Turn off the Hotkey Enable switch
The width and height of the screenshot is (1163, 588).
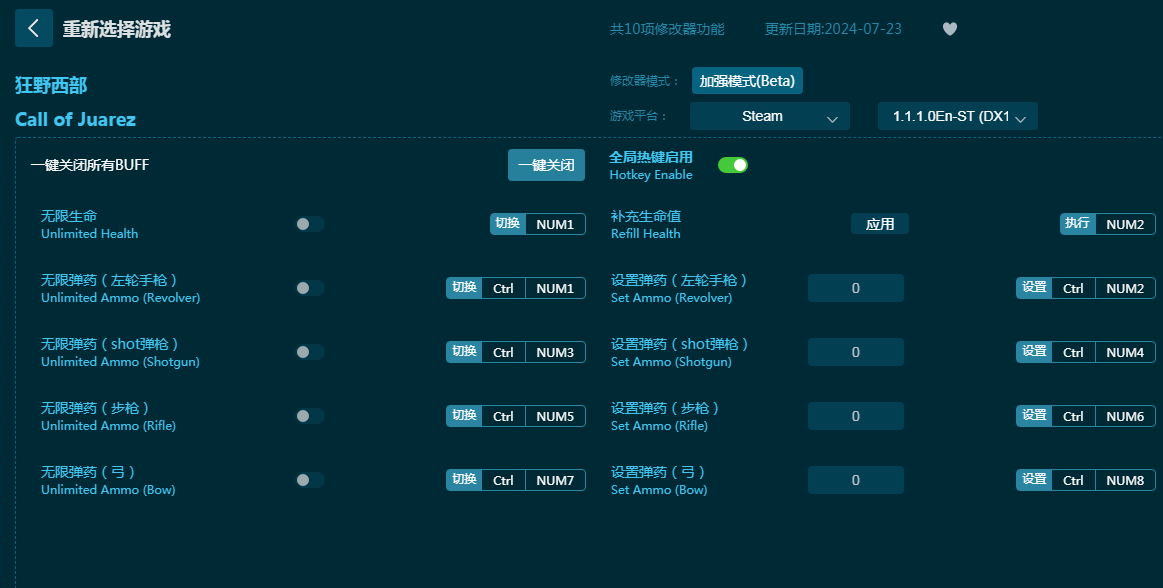click(x=733, y=165)
